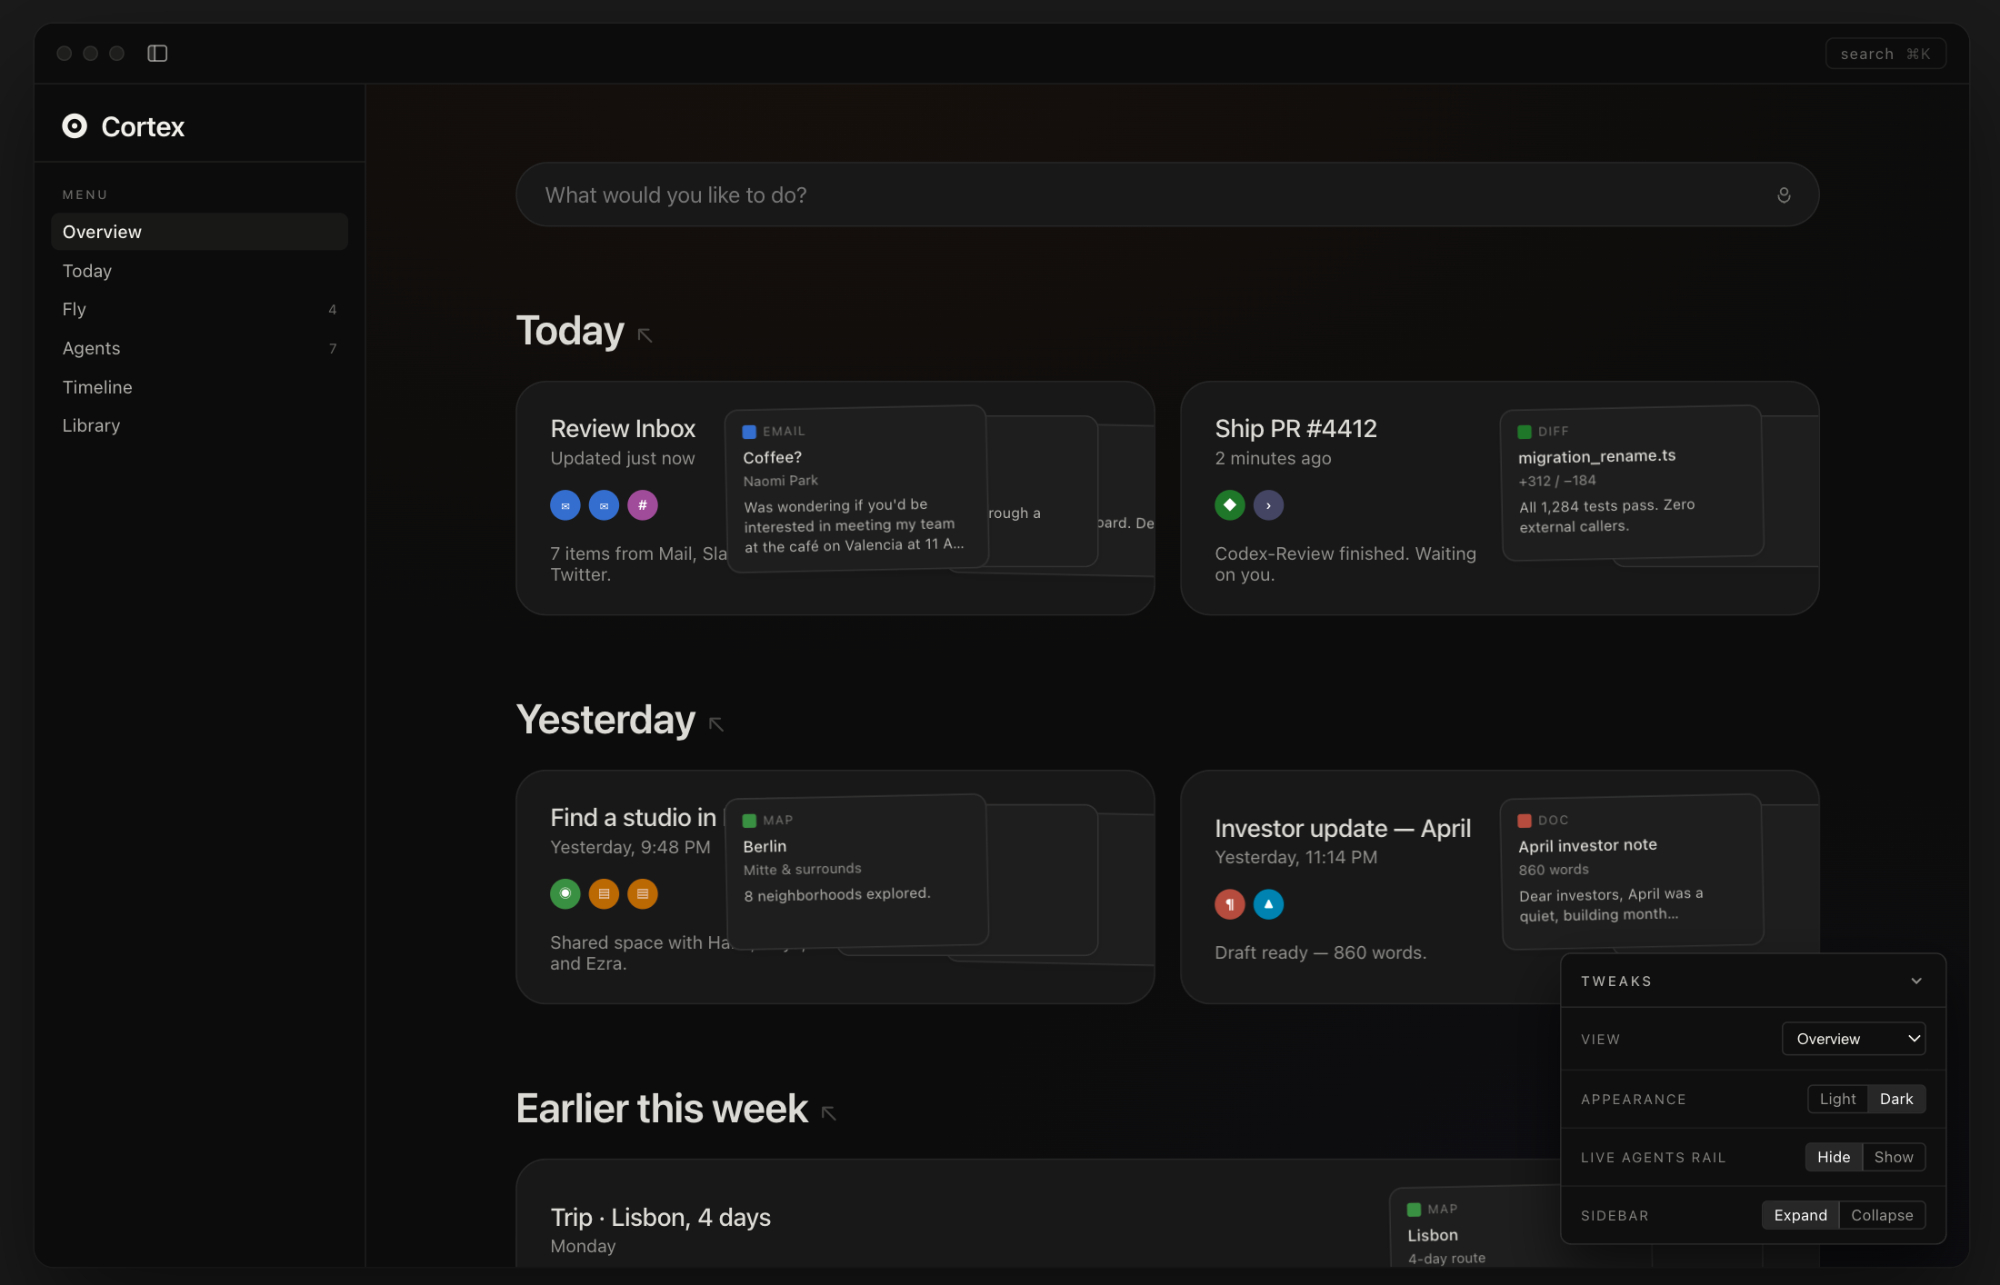Go to Timeline in sidebar menu
Screen dimensions: 2000x1285
pos(97,387)
